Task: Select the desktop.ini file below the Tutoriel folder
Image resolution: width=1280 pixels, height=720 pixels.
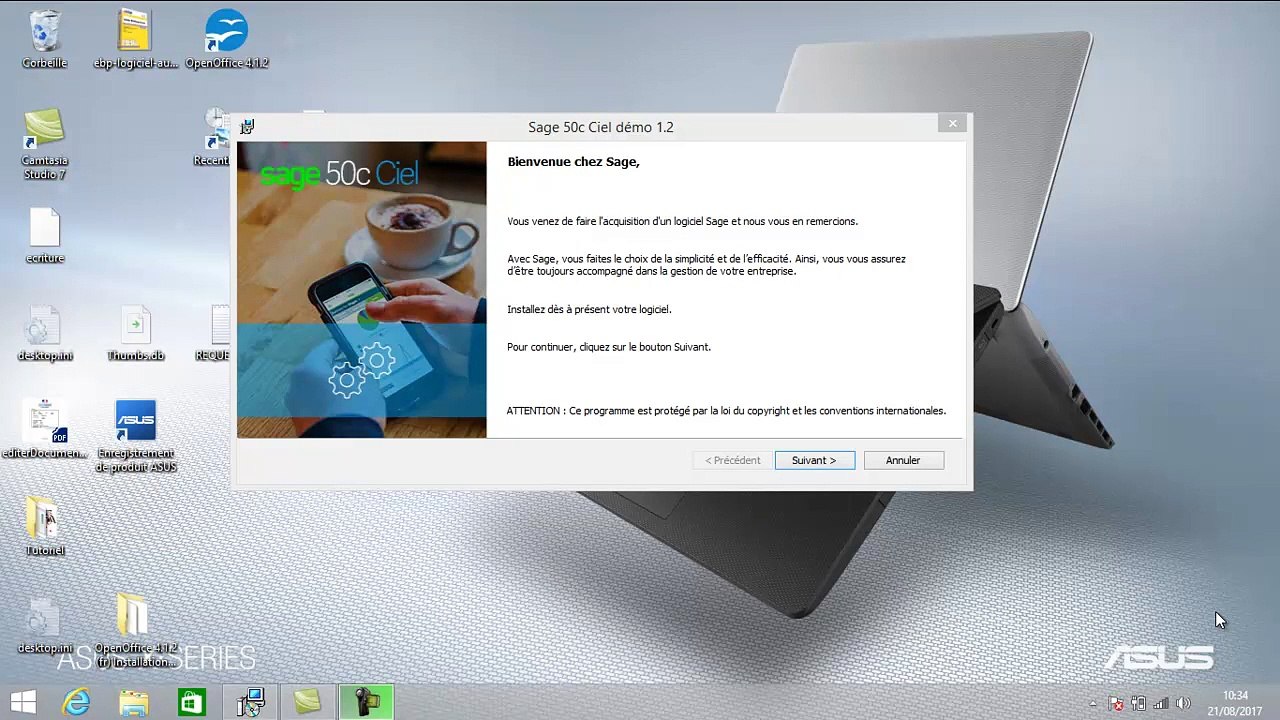Action: [x=45, y=626]
